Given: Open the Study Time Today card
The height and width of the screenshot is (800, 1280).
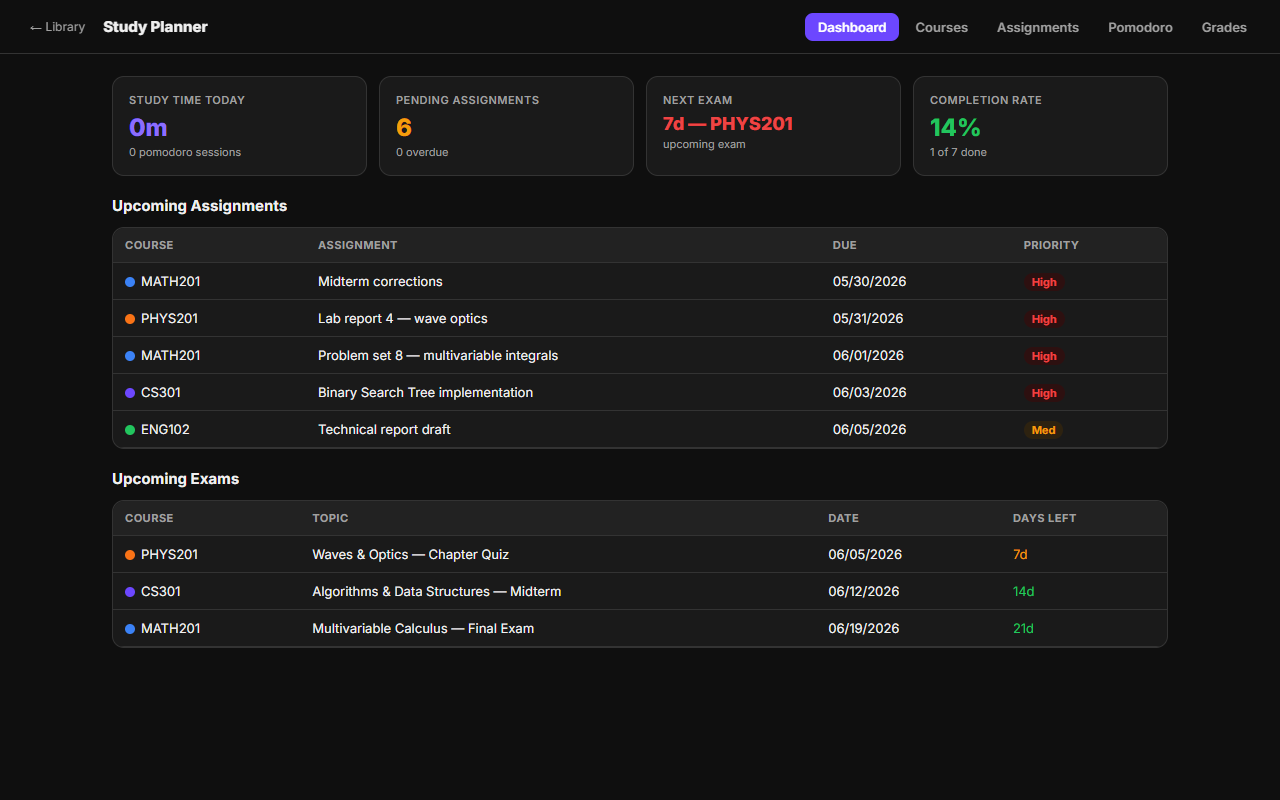Looking at the screenshot, I should (239, 126).
